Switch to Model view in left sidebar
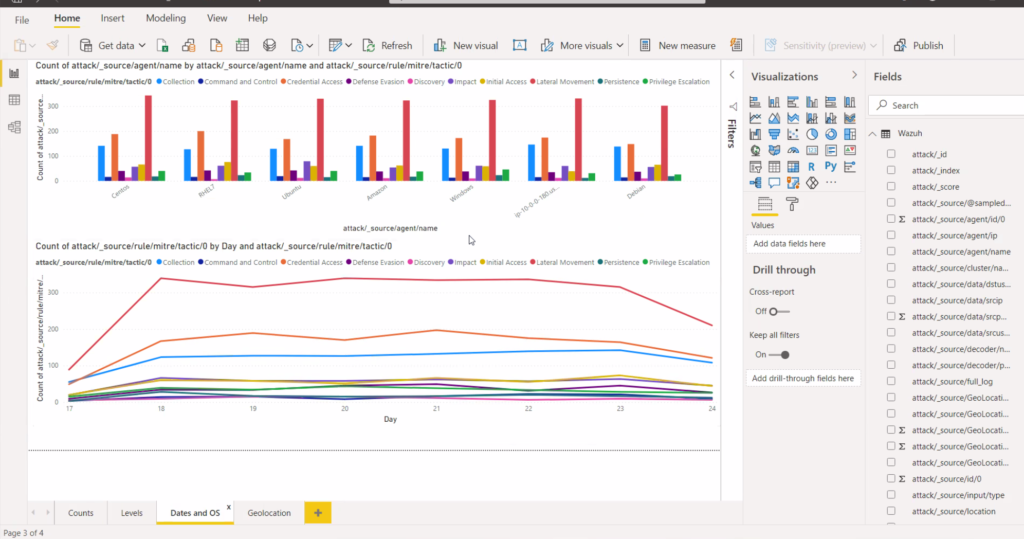This screenshot has width=1024, height=539. point(14,127)
